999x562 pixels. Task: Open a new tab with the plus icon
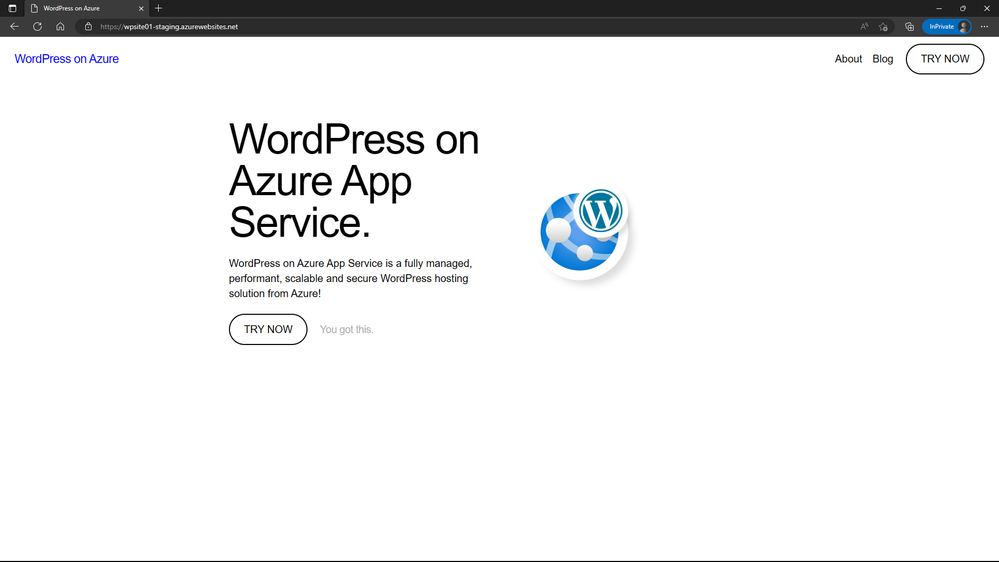coord(159,8)
